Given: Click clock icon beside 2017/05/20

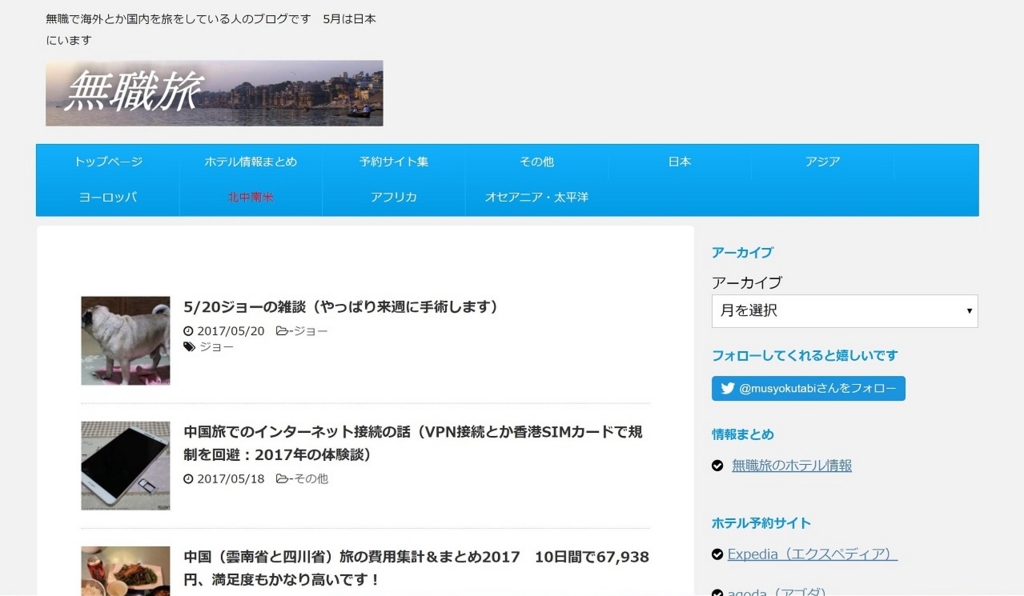Looking at the screenshot, I should (x=188, y=331).
